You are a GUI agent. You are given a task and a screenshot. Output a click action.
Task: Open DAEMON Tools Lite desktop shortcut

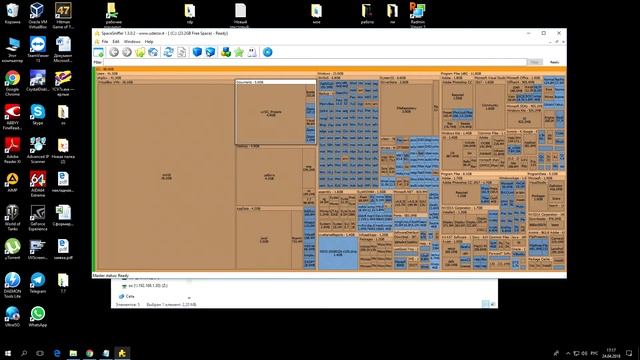point(12,285)
